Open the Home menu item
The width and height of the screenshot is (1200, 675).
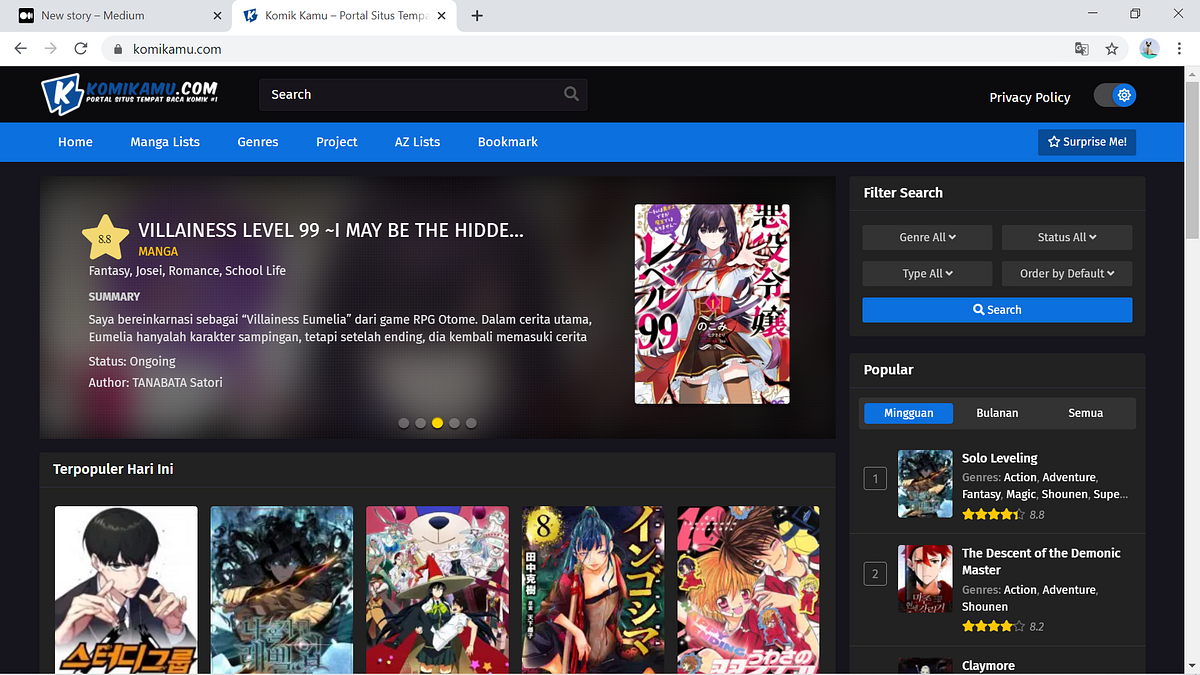(75, 142)
